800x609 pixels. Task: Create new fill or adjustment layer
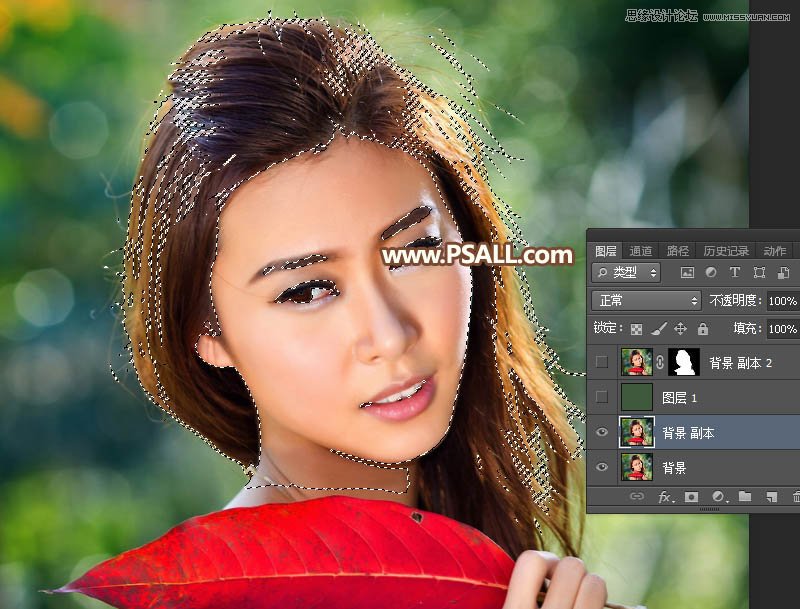click(718, 496)
